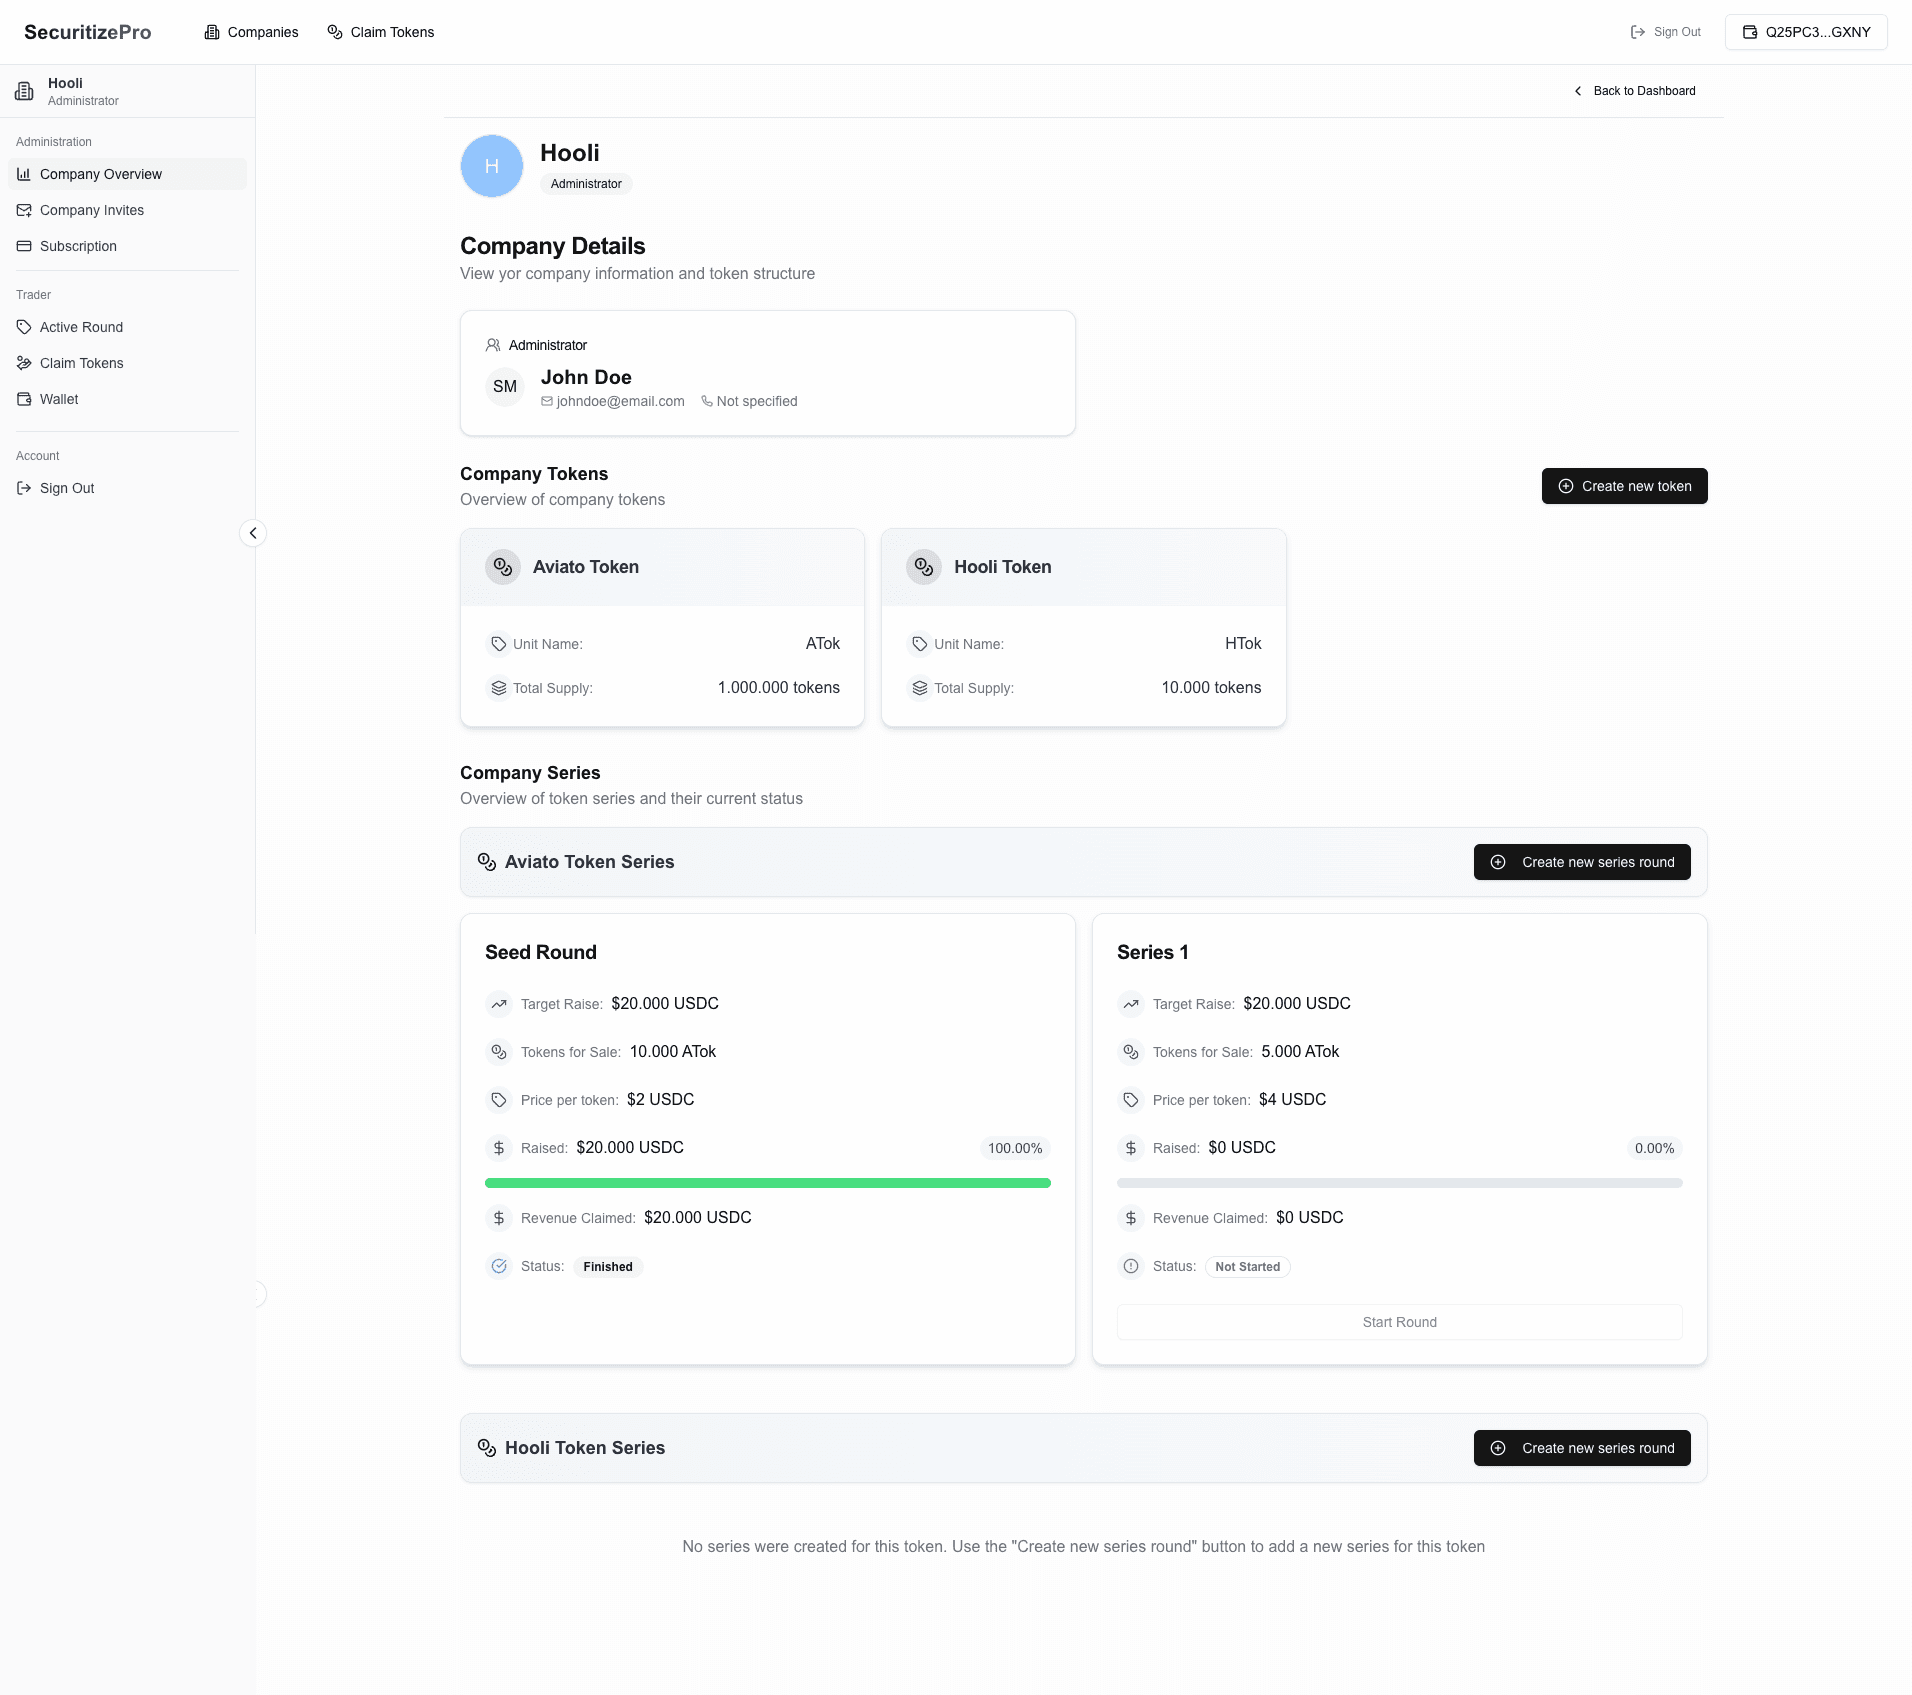Open the Subscription page from sidebar
This screenshot has height=1695, width=1912.
click(78, 246)
